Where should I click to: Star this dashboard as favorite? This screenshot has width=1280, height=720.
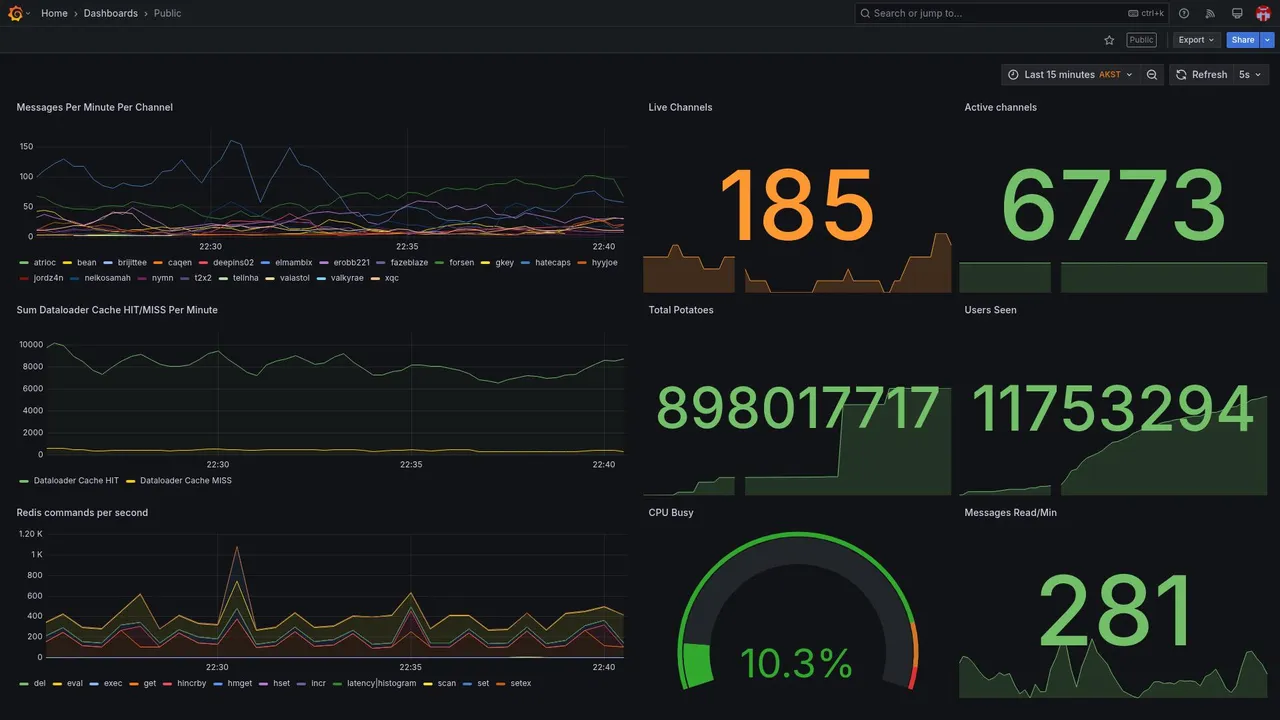[x=1109, y=40]
